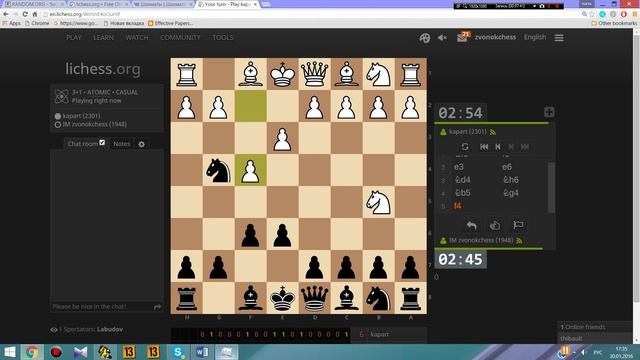Open the WATCH menu
The height and width of the screenshot is (360, 640).
click(x=137, y=38)
